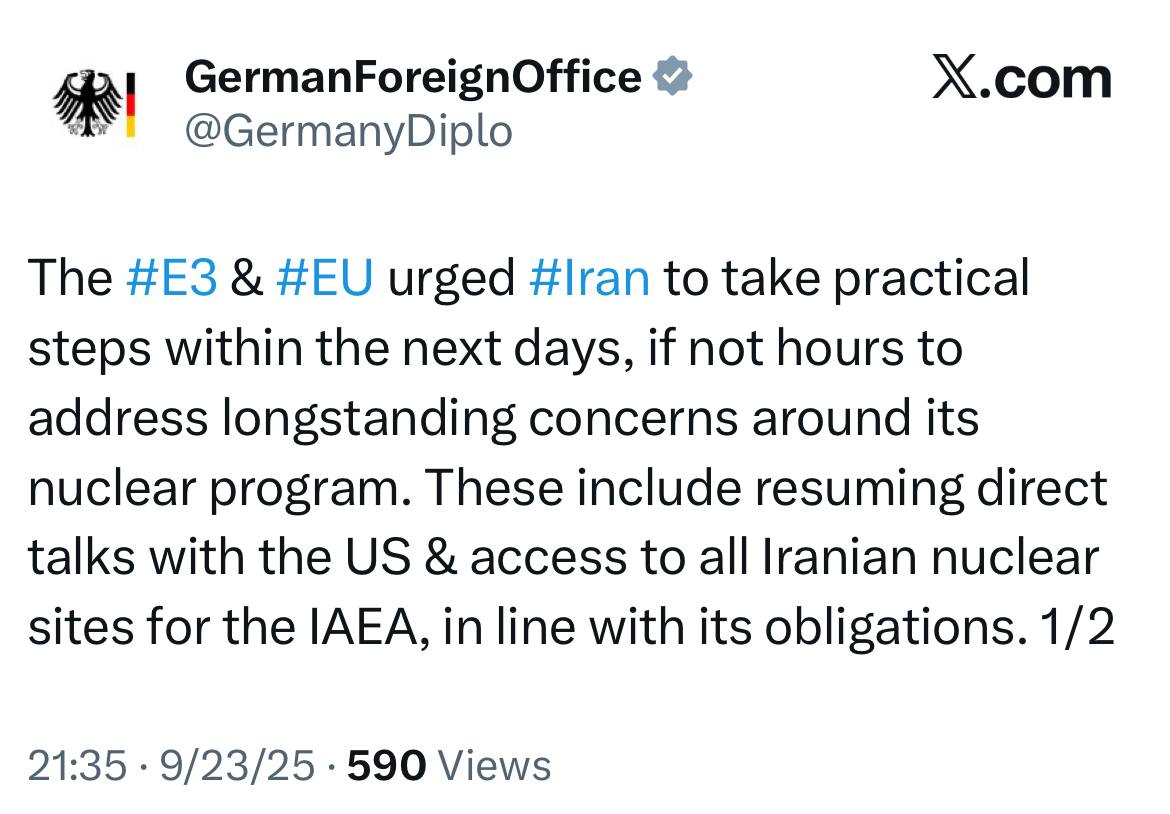Click the Views label
The width and height of the screenshot is (1170, 814).
pyautogui.click(x=495, y=766)
